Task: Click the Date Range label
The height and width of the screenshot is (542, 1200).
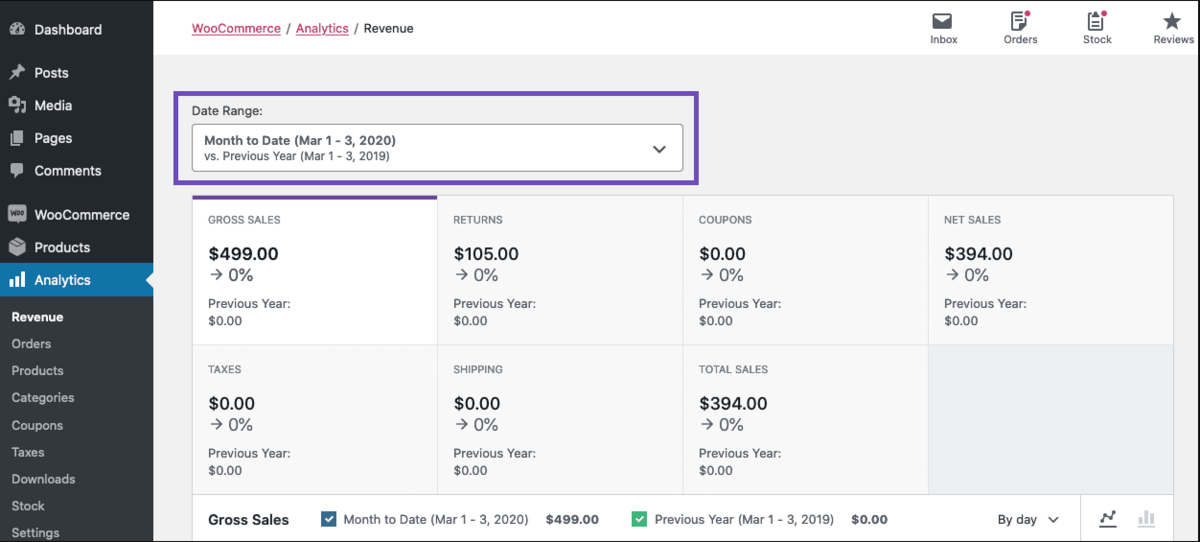Action: click(x=227, y=110)
